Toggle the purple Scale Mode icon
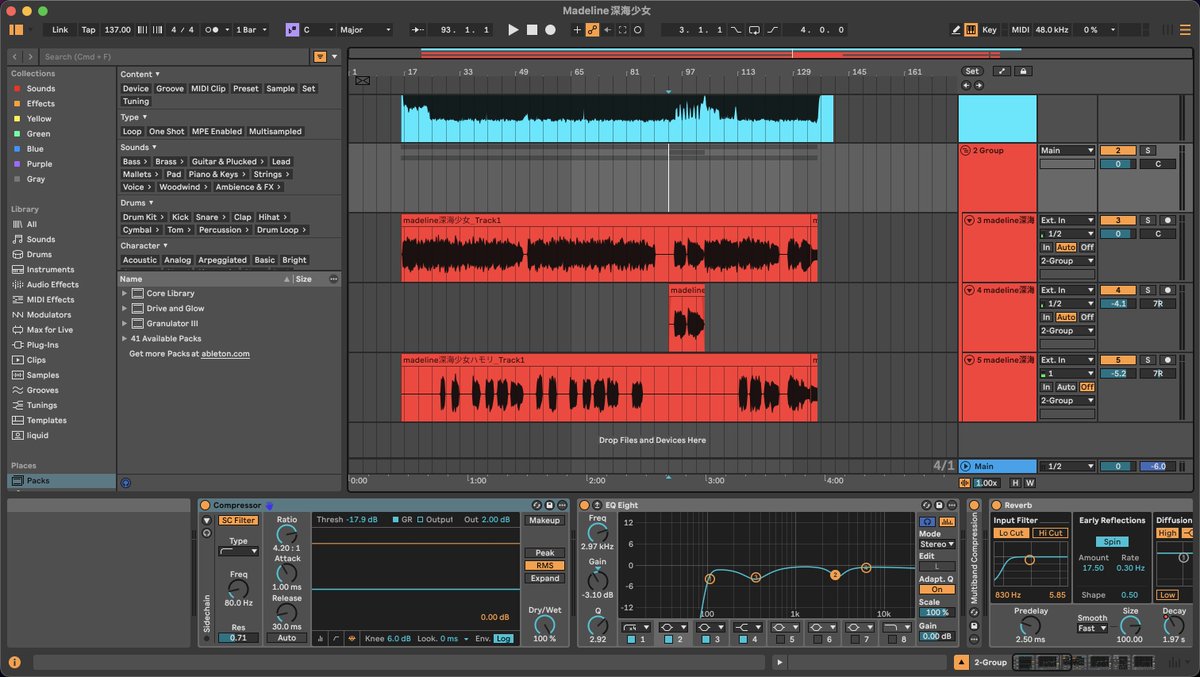1200x677 pixels. click(291, 30)
